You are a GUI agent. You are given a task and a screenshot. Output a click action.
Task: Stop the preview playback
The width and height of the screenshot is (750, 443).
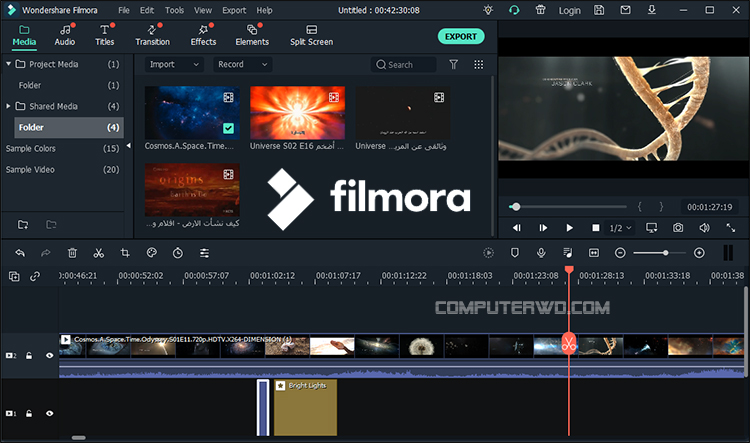click(x=596, y=228)
